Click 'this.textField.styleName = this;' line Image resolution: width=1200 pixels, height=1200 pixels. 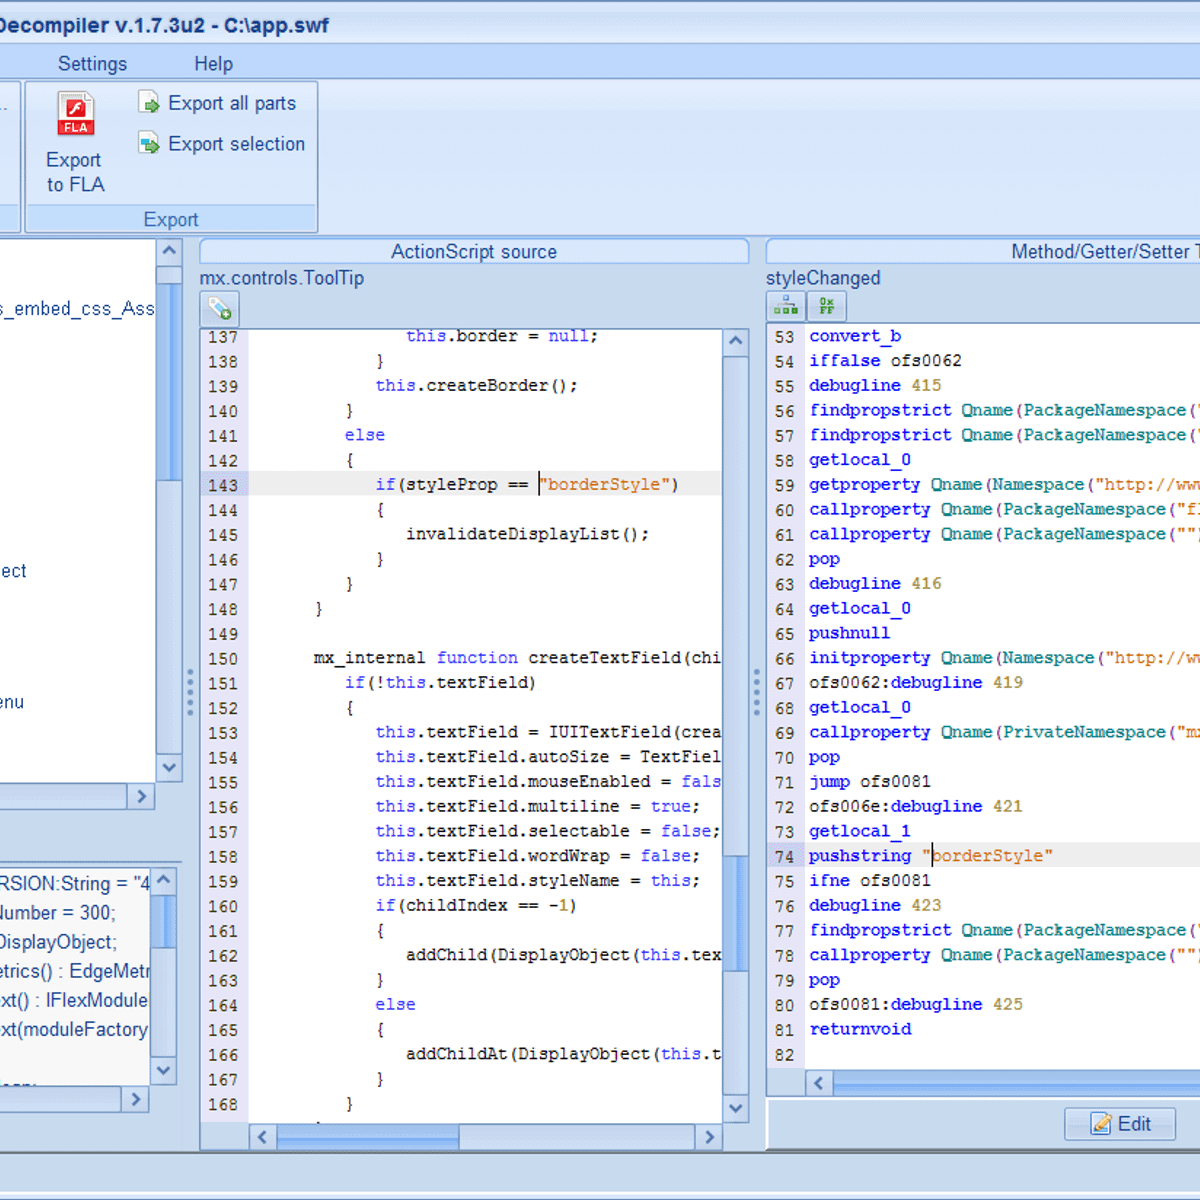(x=538, y=880)
